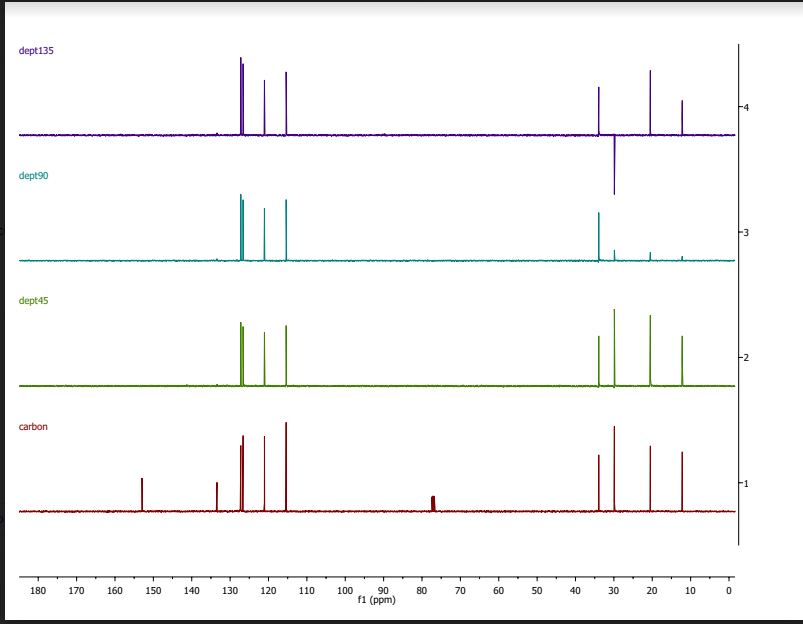Click stack index 4 on right axis

746,108
